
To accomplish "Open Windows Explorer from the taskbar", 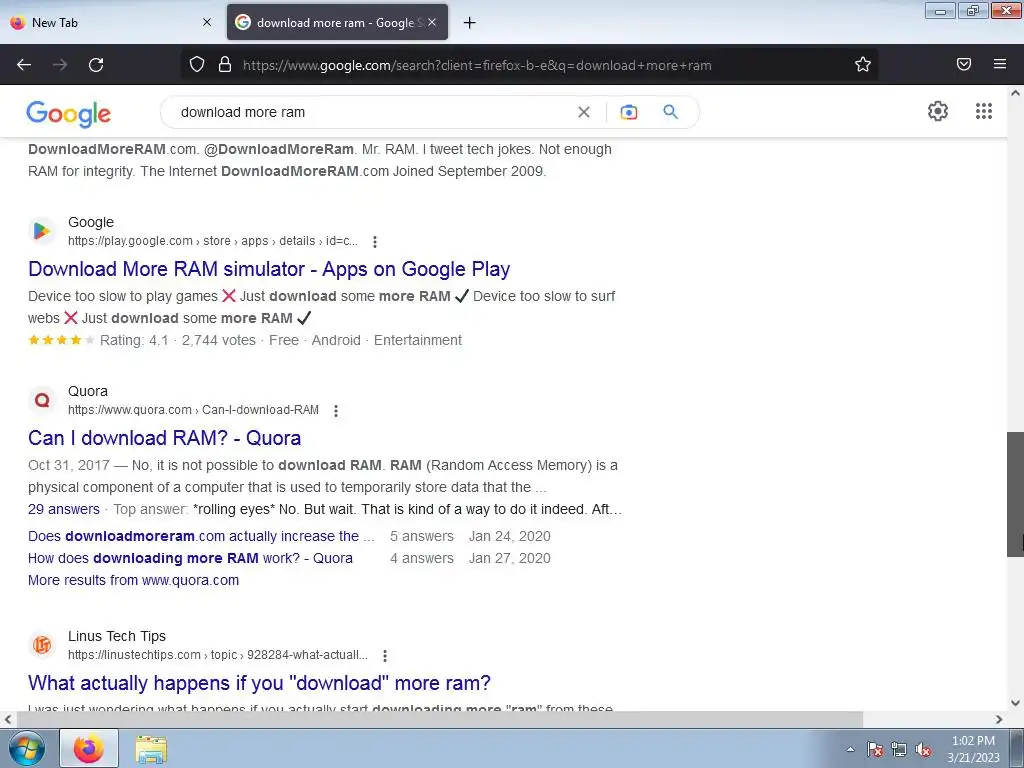I will [x=151, y=749].
